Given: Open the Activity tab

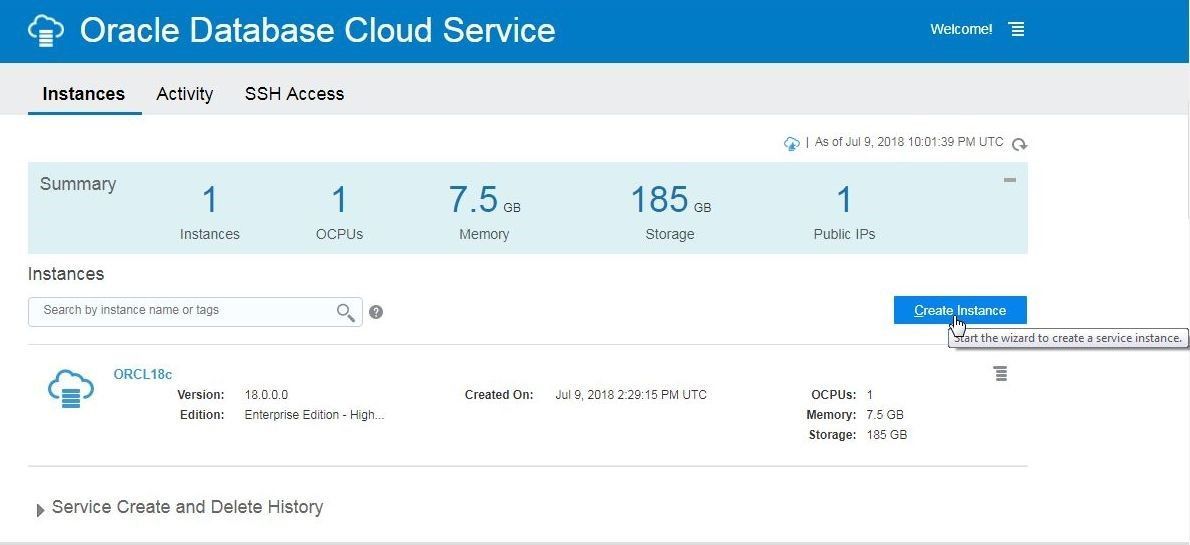Looking at the screenshot, I should click(184, 94).
